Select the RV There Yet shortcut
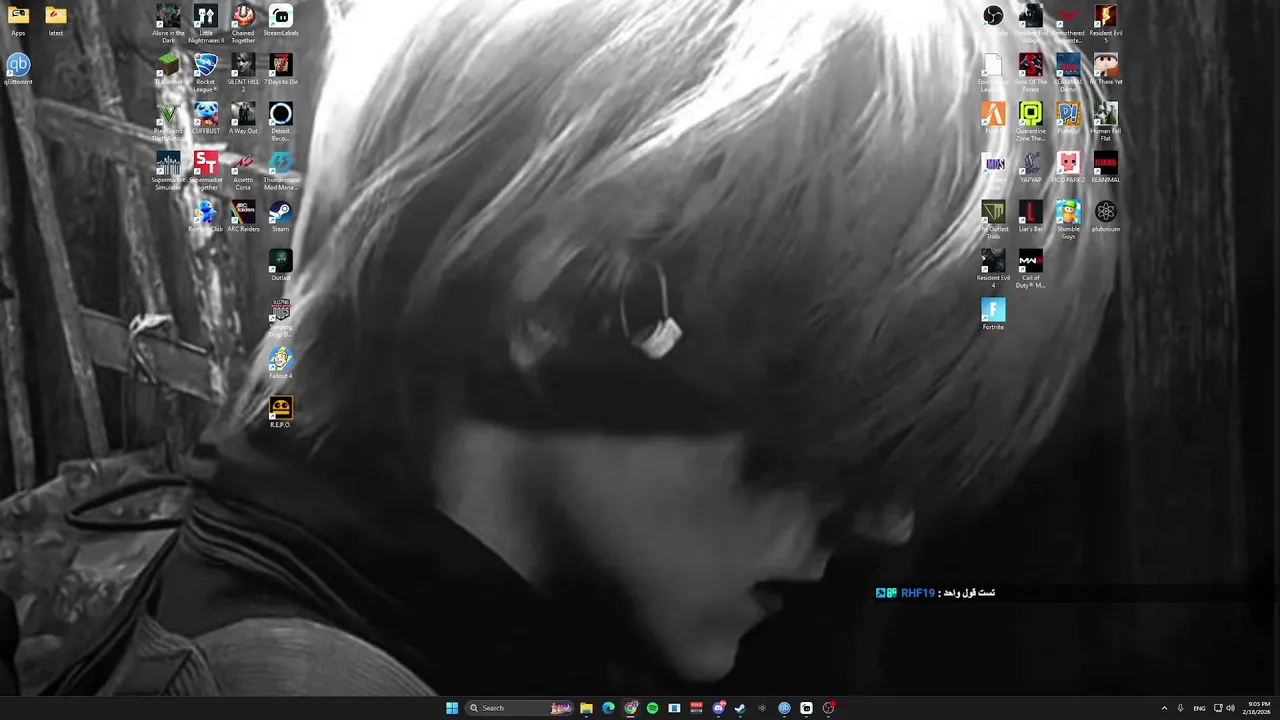1280x720 pixels. [x=1106, y=70]
